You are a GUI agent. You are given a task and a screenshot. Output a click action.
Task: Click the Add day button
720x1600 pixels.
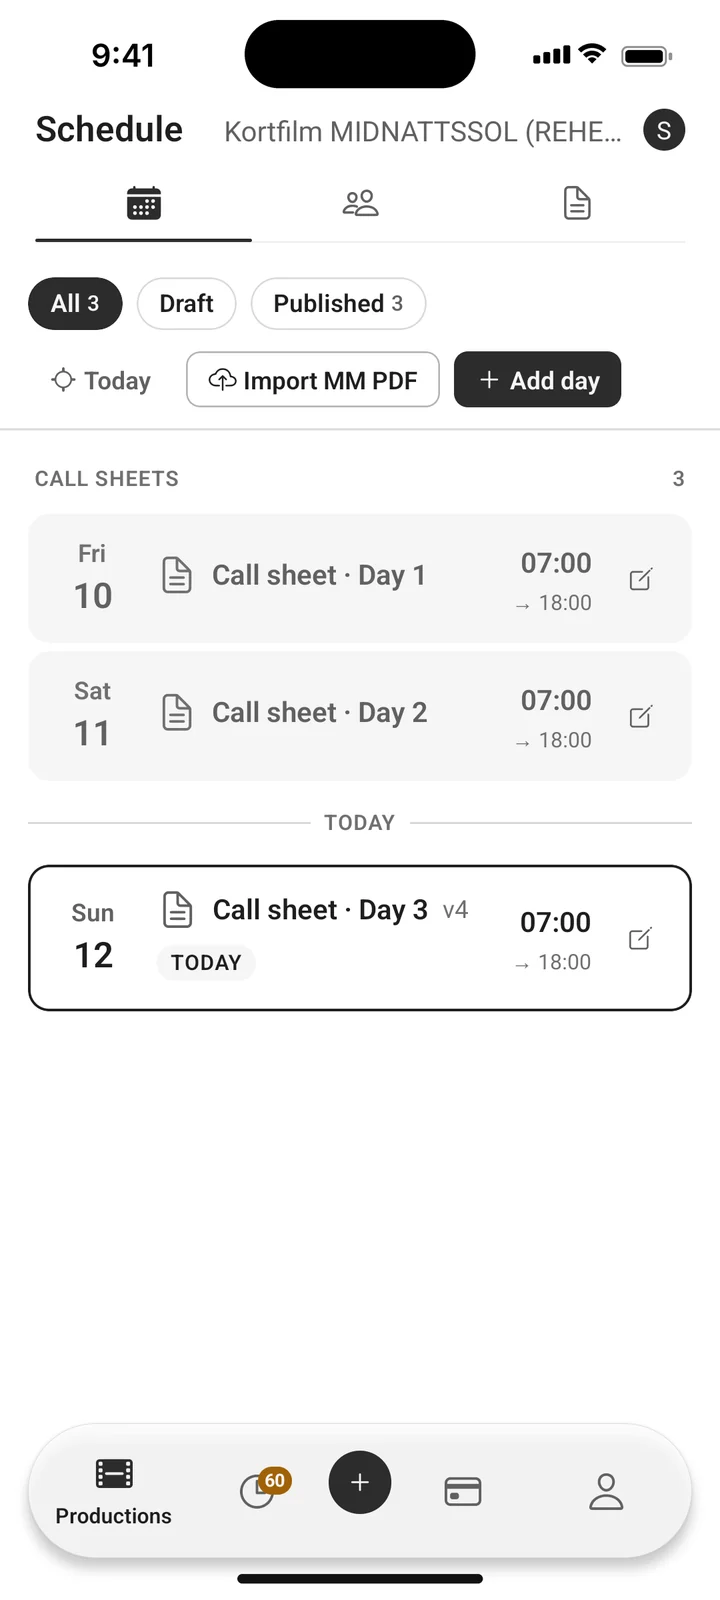[x=538, y=380]
